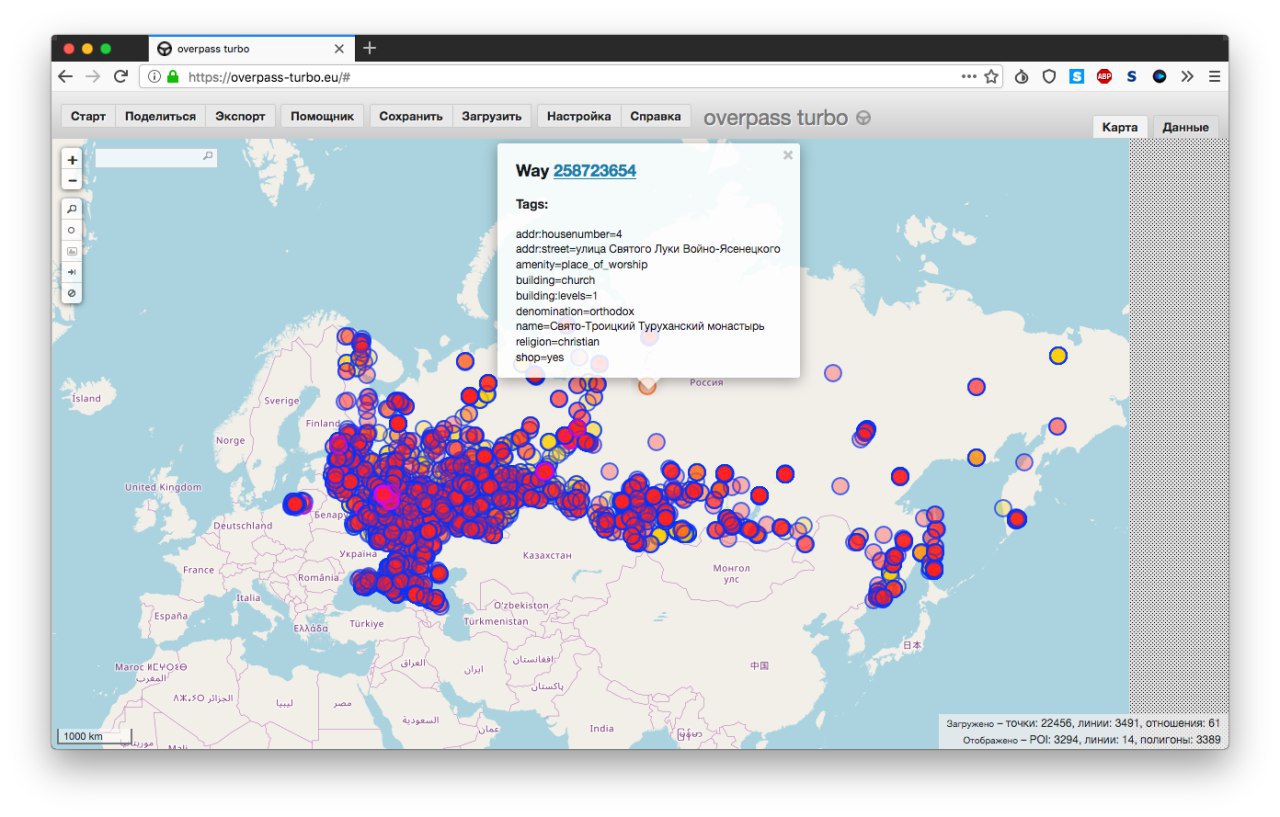Switch to the Карта tab

pyautogui.click(x=1120, y=127)
